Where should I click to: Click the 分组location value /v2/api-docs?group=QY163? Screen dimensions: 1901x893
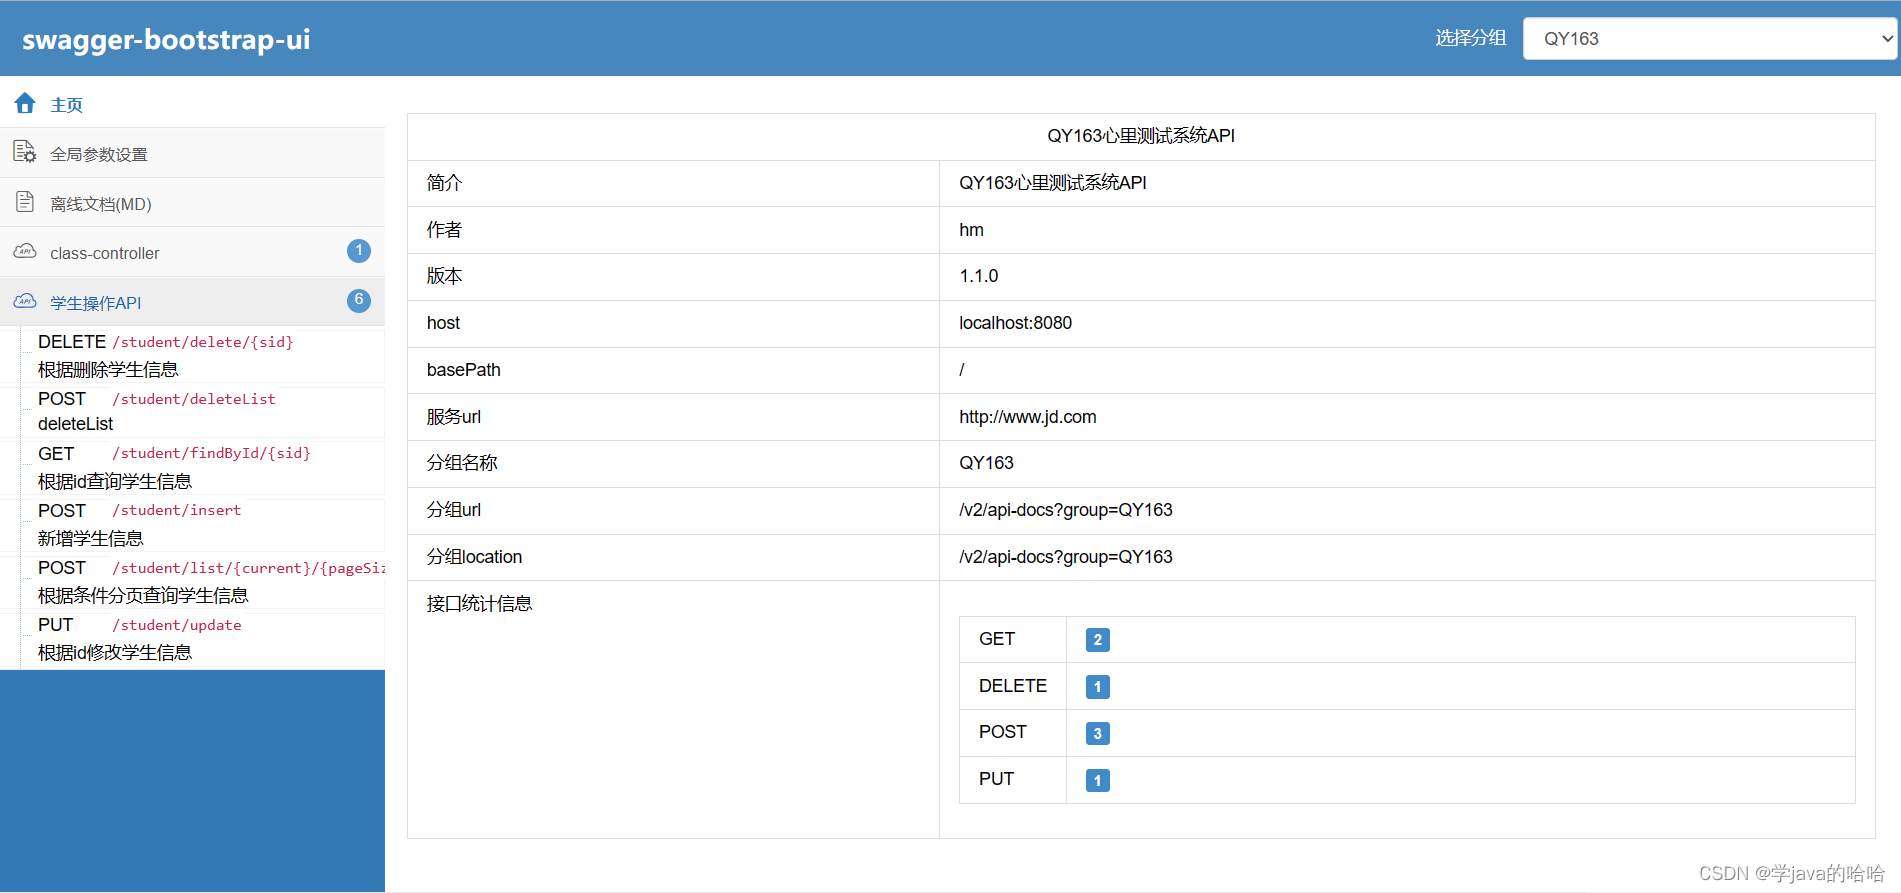(1065, 557)
